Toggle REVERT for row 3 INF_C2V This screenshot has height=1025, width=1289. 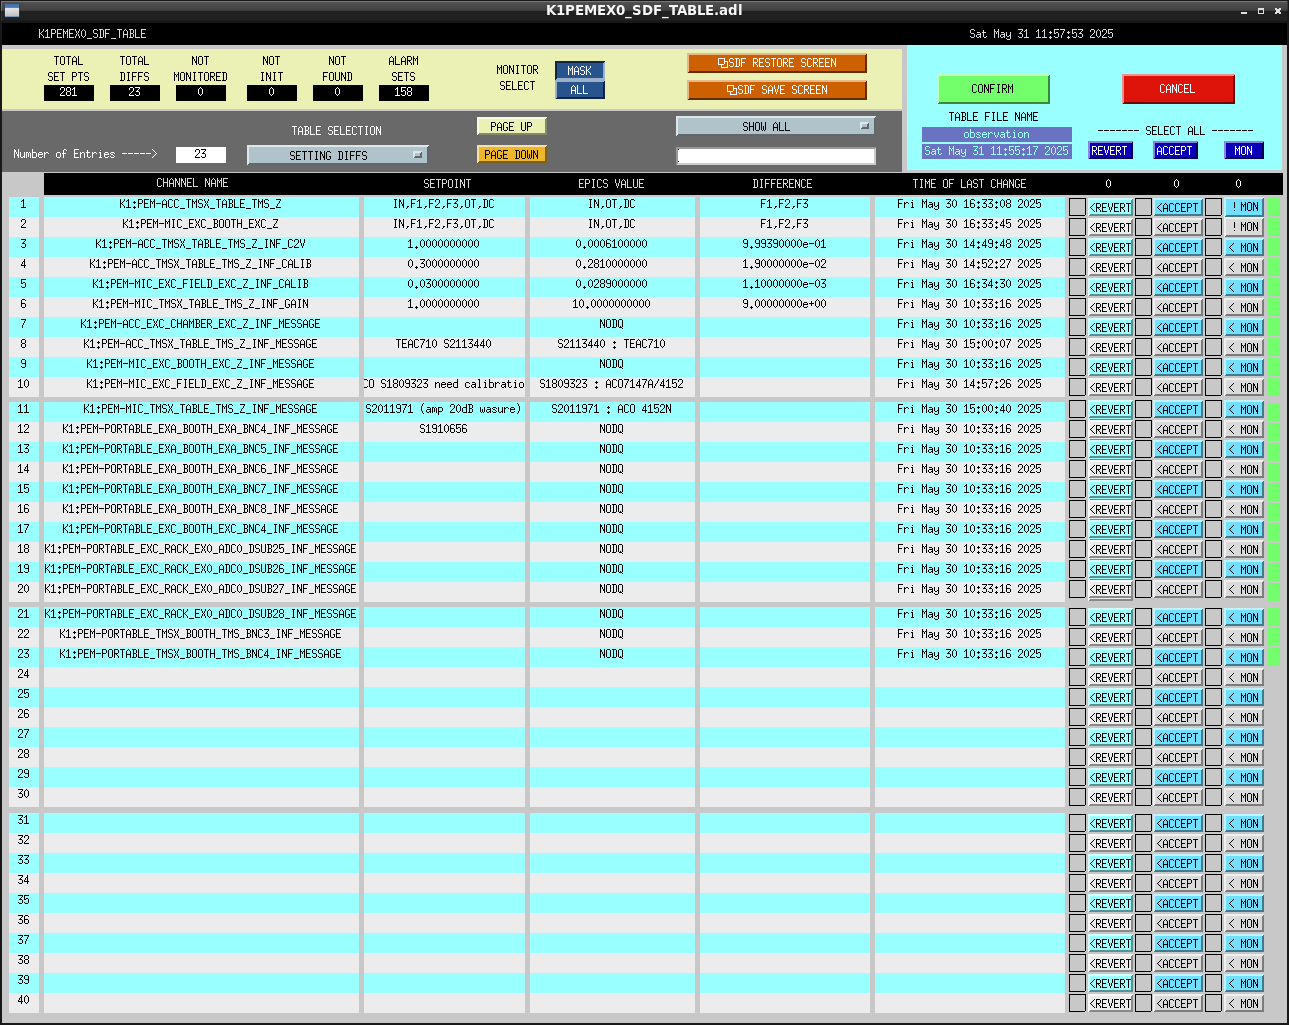[1110, 247]
